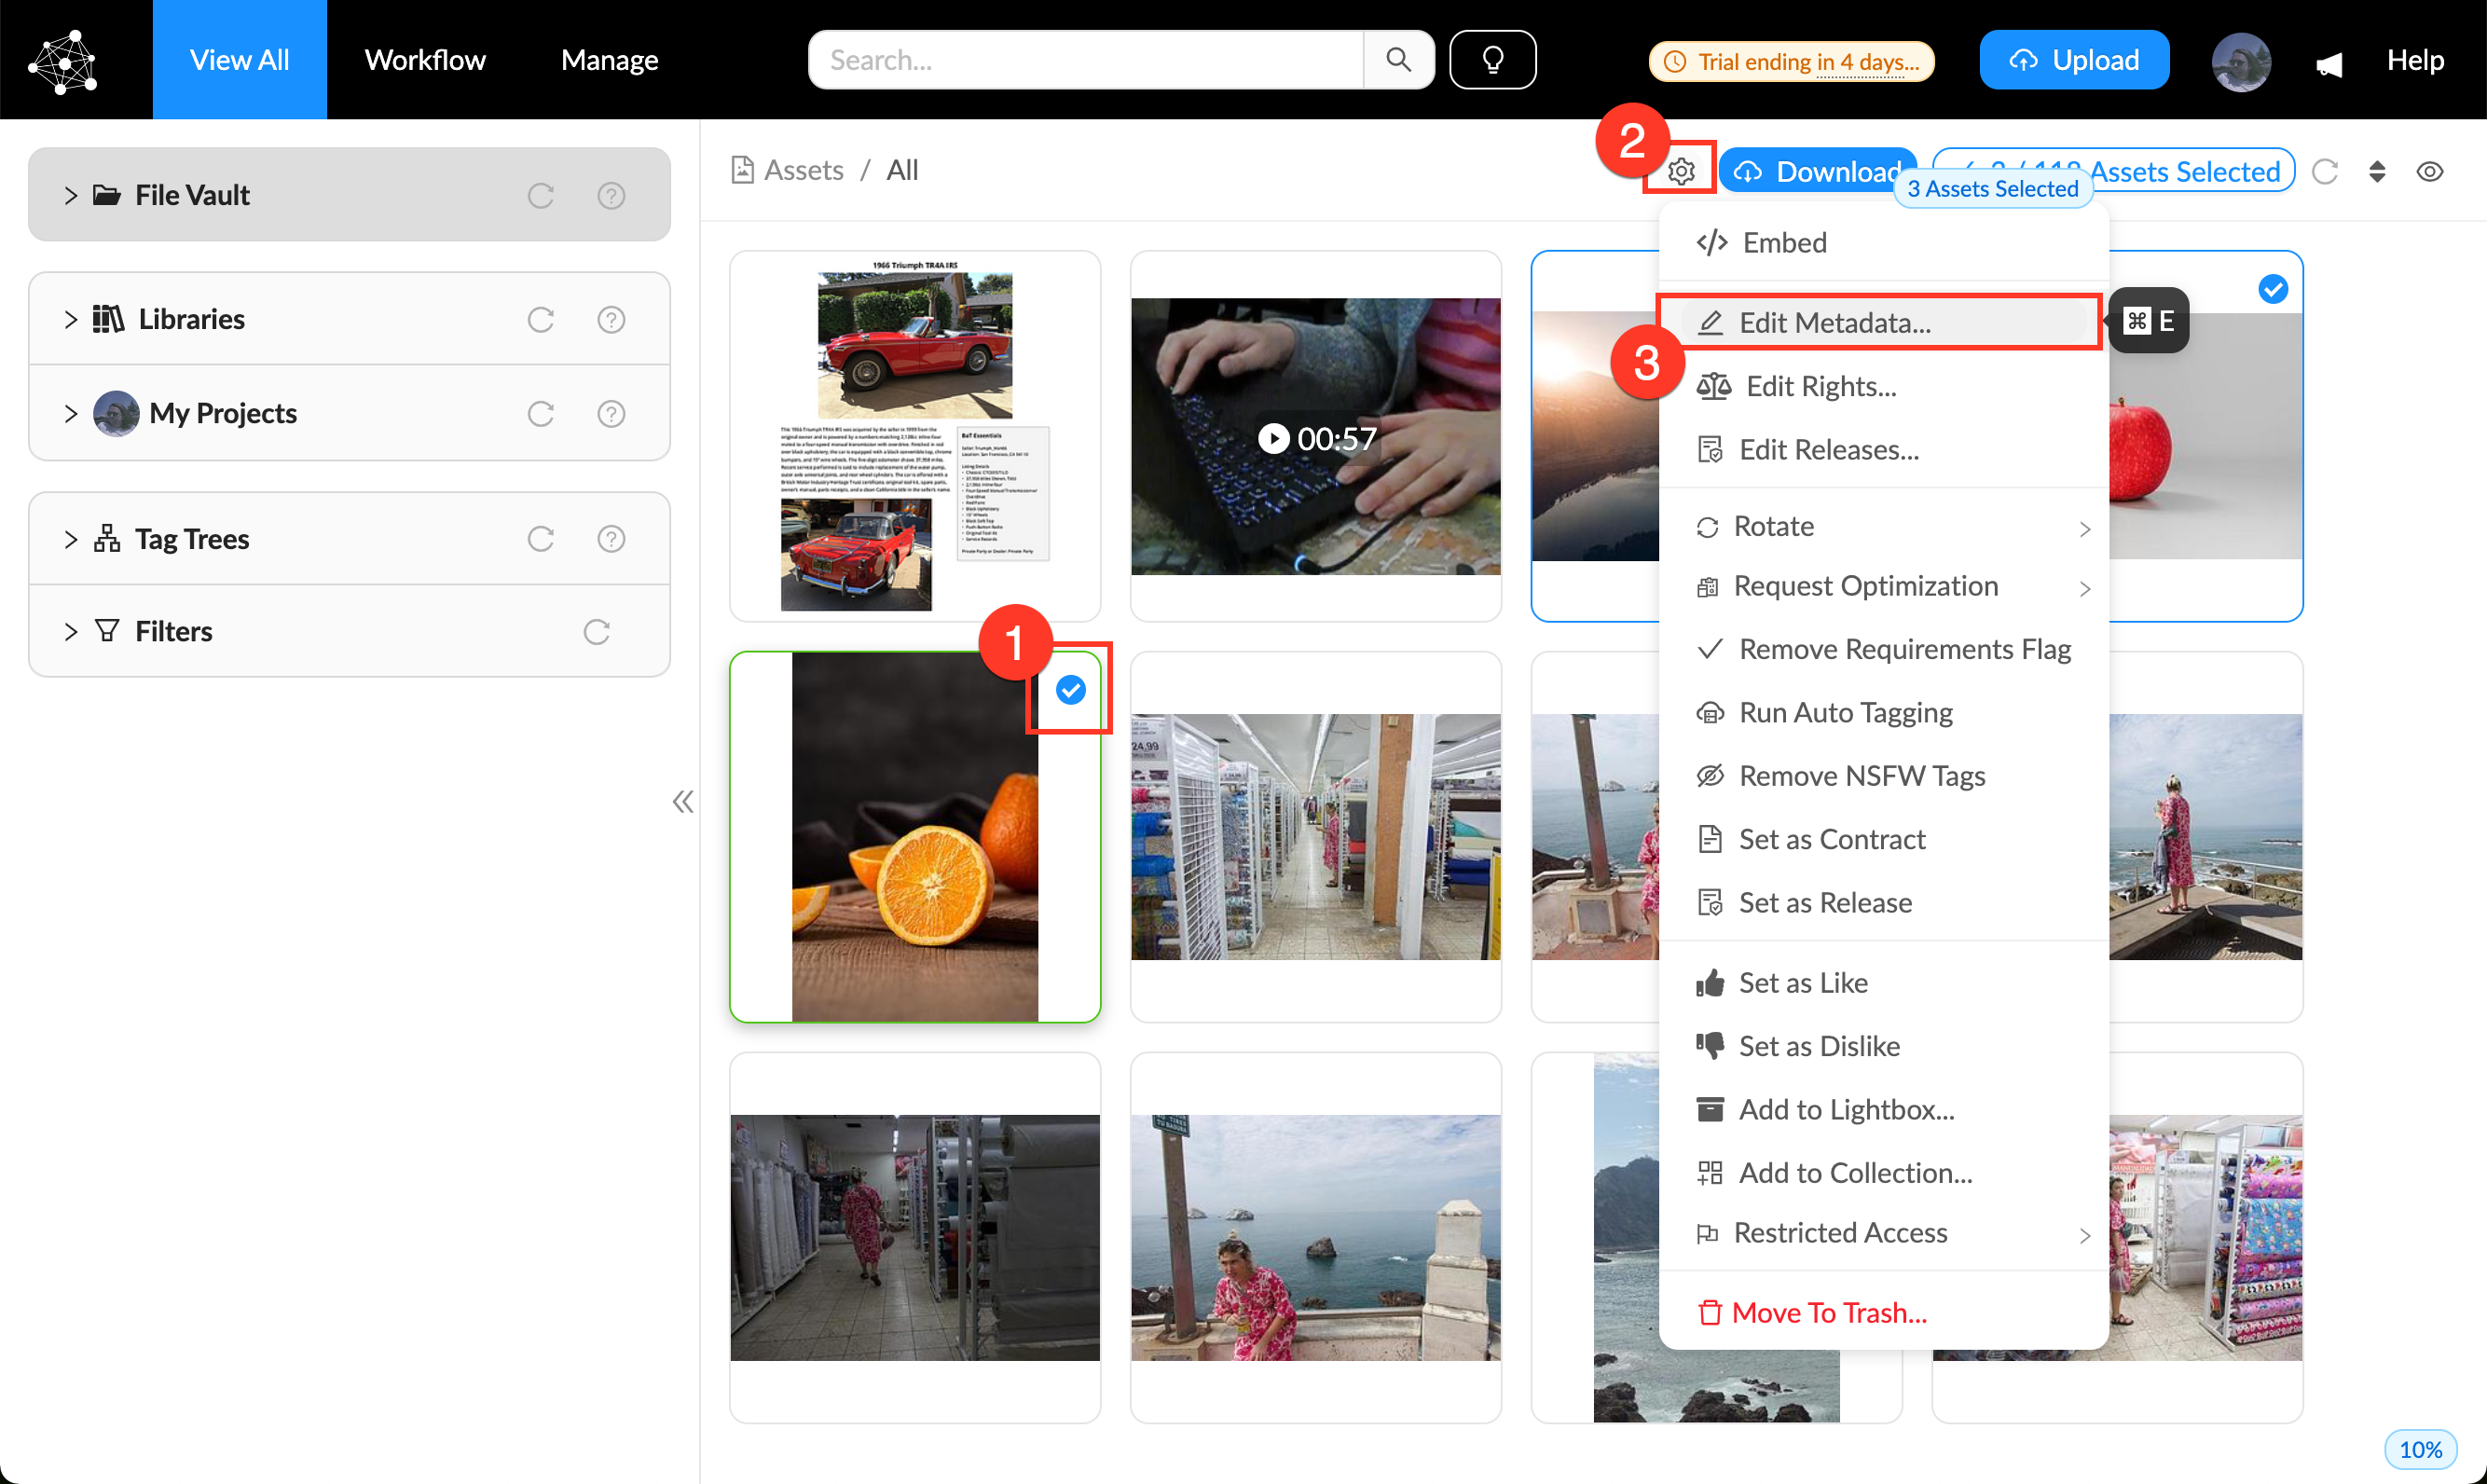Open the user profile avatar
Image resolution: width=2487 pixels, height=1484 pixels.
point(2240,61)
